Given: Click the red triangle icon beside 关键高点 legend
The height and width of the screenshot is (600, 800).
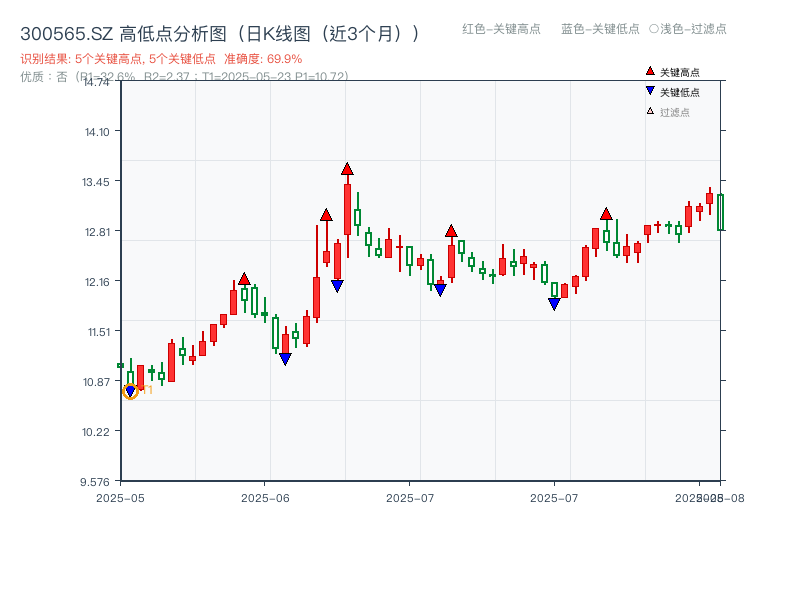Looking at the screenshot, I should 648,70.
